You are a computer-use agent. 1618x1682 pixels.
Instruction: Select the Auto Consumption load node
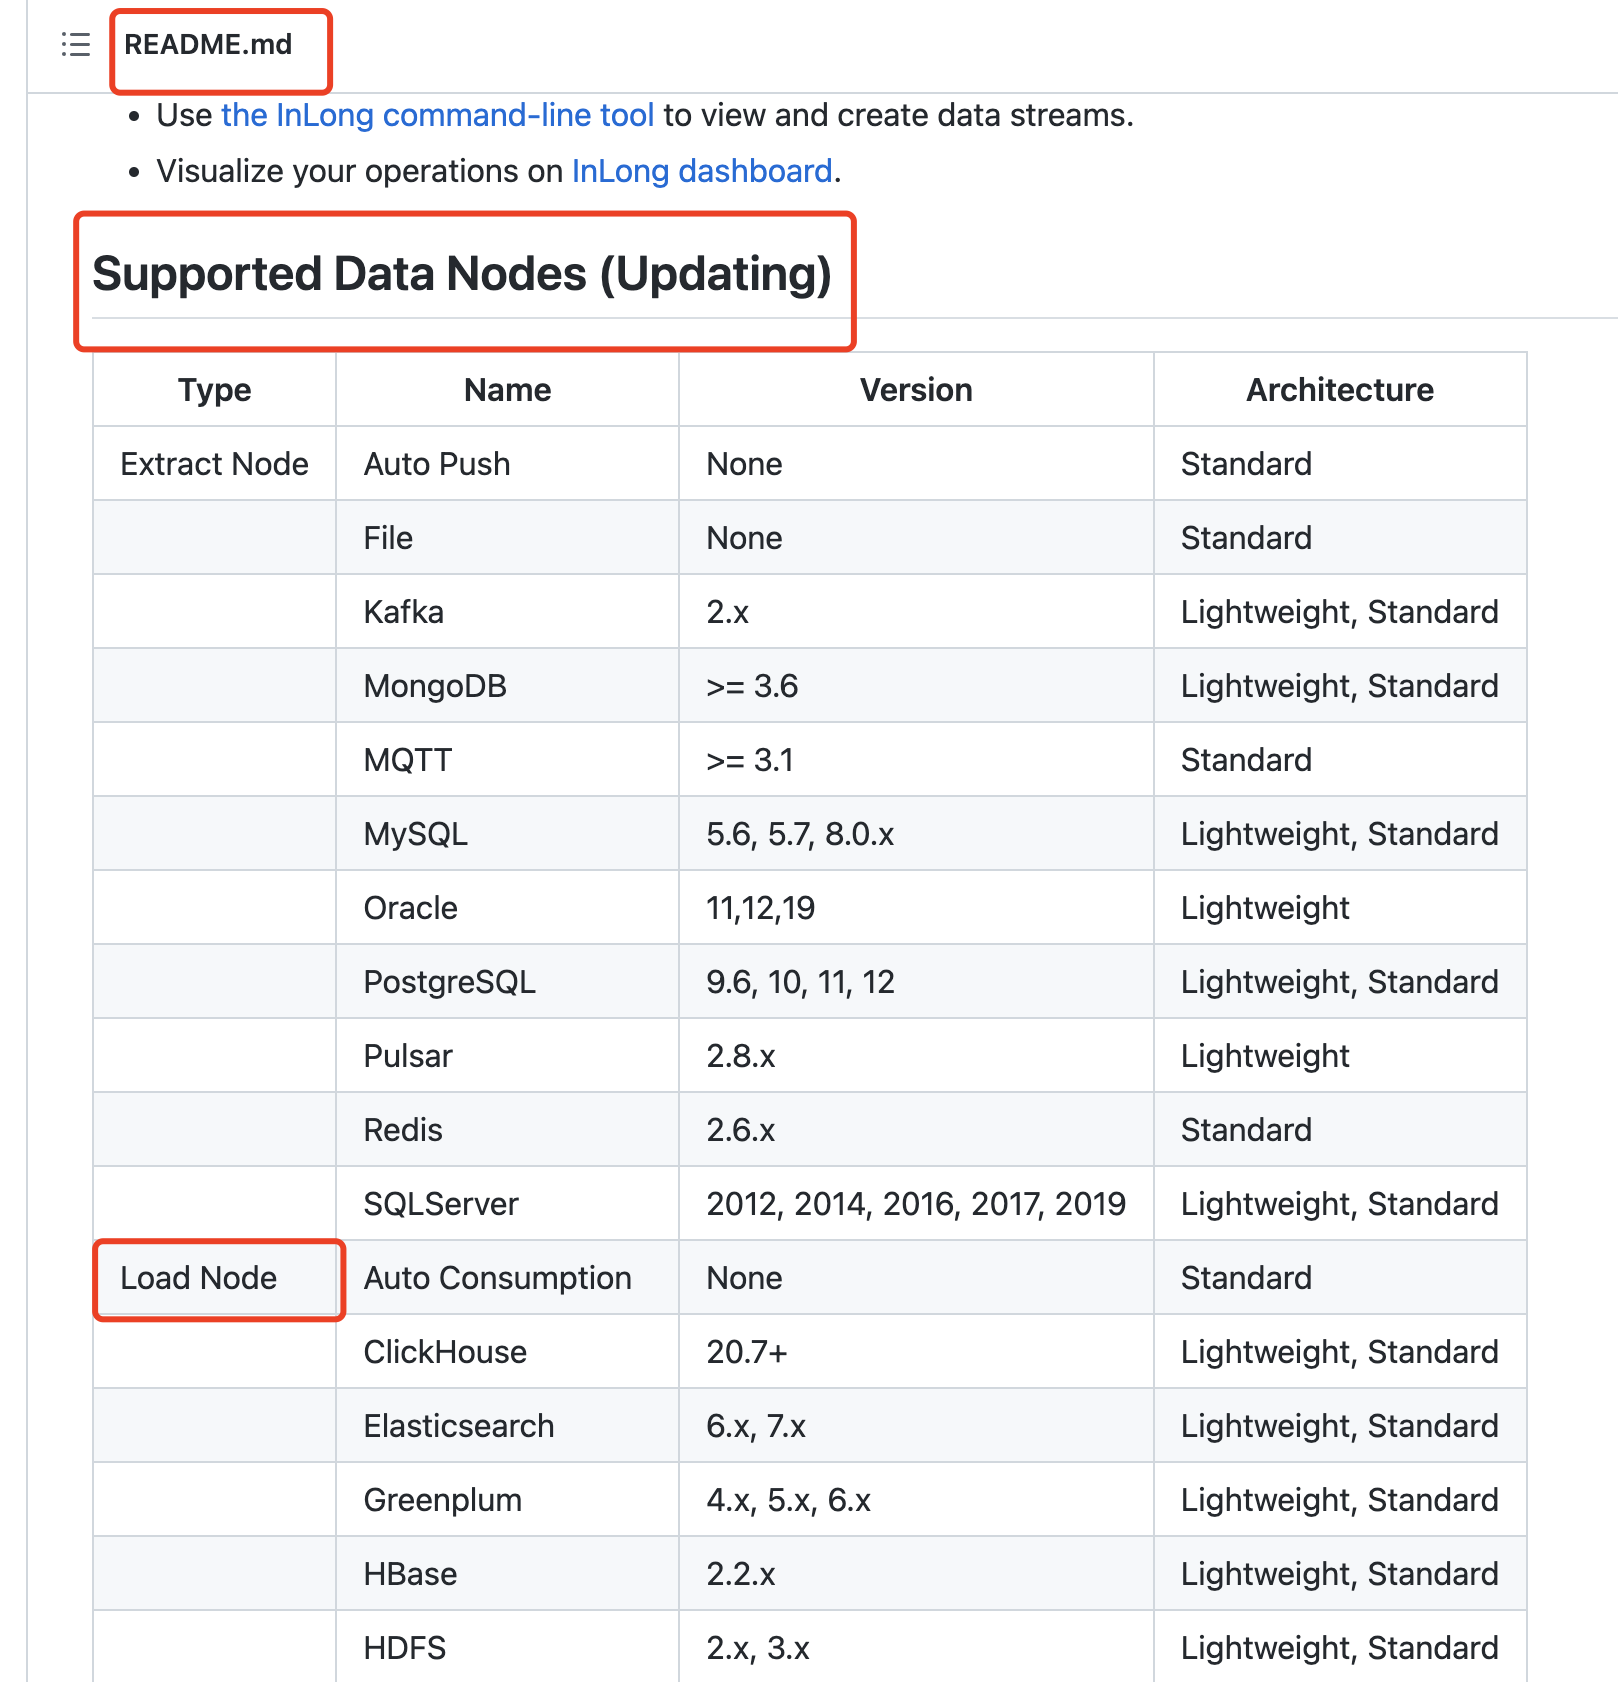[x=497, y=1278]
